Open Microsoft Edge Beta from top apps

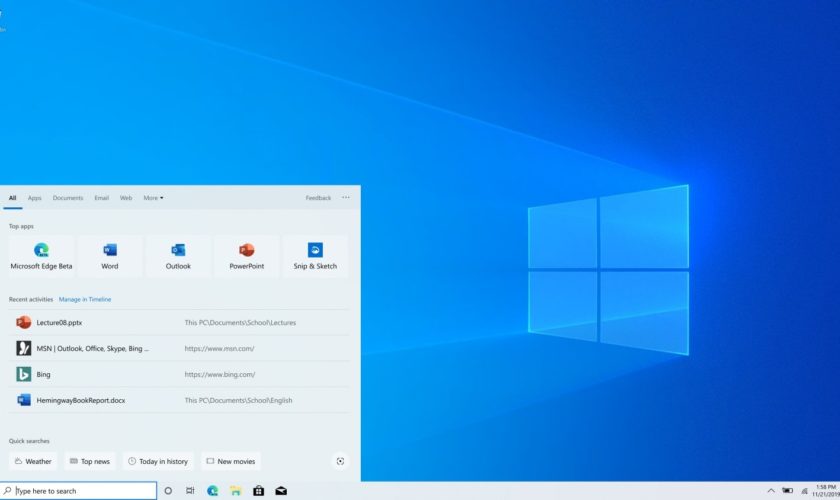(x=41, y=255)
